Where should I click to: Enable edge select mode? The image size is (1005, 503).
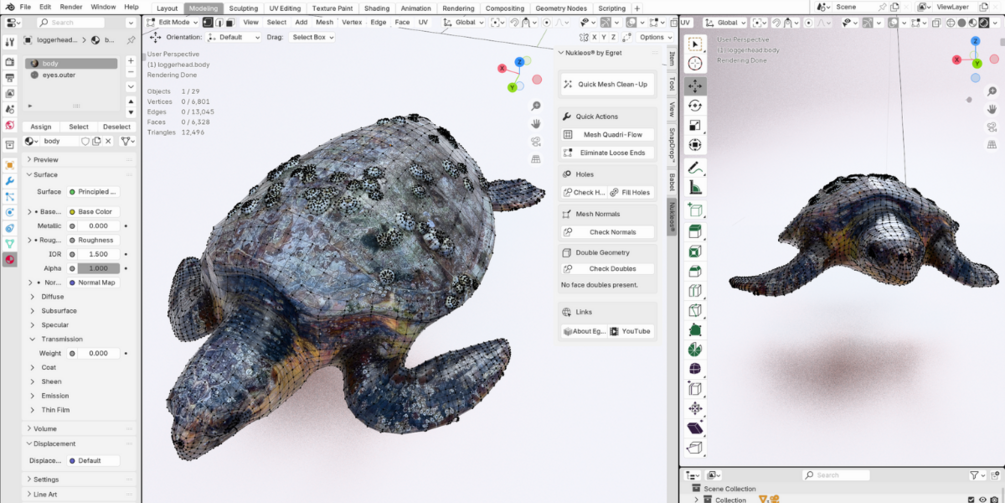[x=219, y=22]
